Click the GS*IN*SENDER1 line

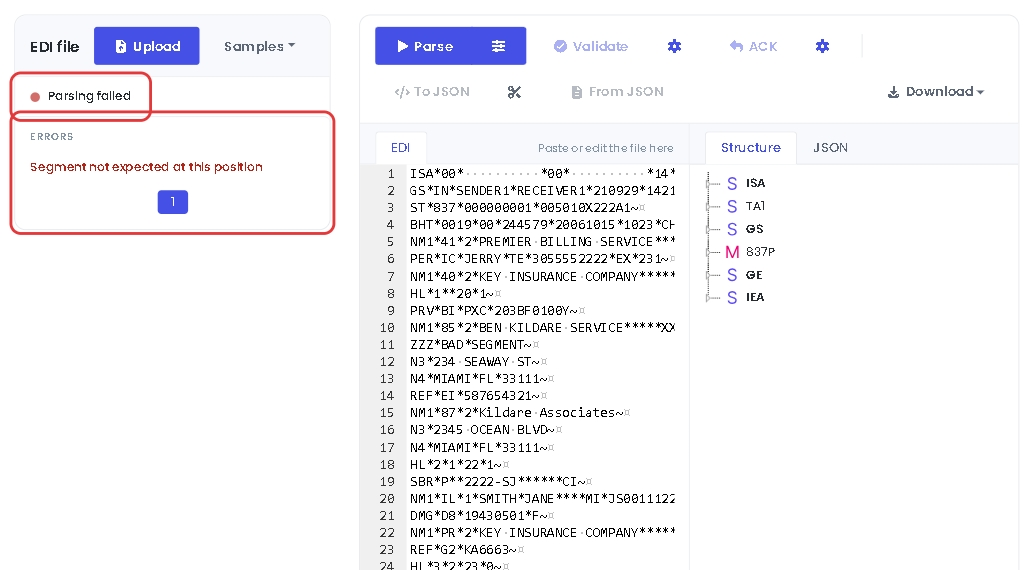(x=542, y=191)
